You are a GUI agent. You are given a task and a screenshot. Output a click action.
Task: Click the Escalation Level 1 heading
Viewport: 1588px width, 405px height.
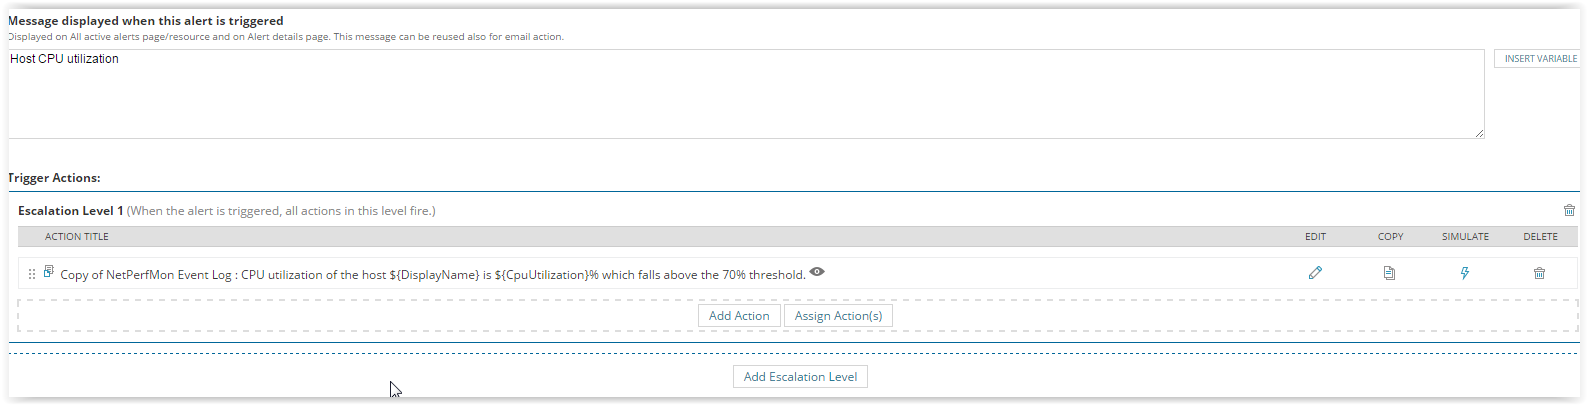[70, 211]
